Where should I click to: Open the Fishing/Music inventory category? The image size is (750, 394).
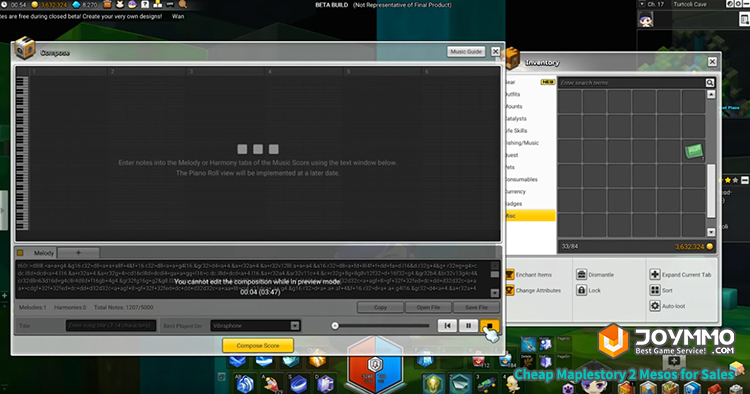click(x=530, y=143)
